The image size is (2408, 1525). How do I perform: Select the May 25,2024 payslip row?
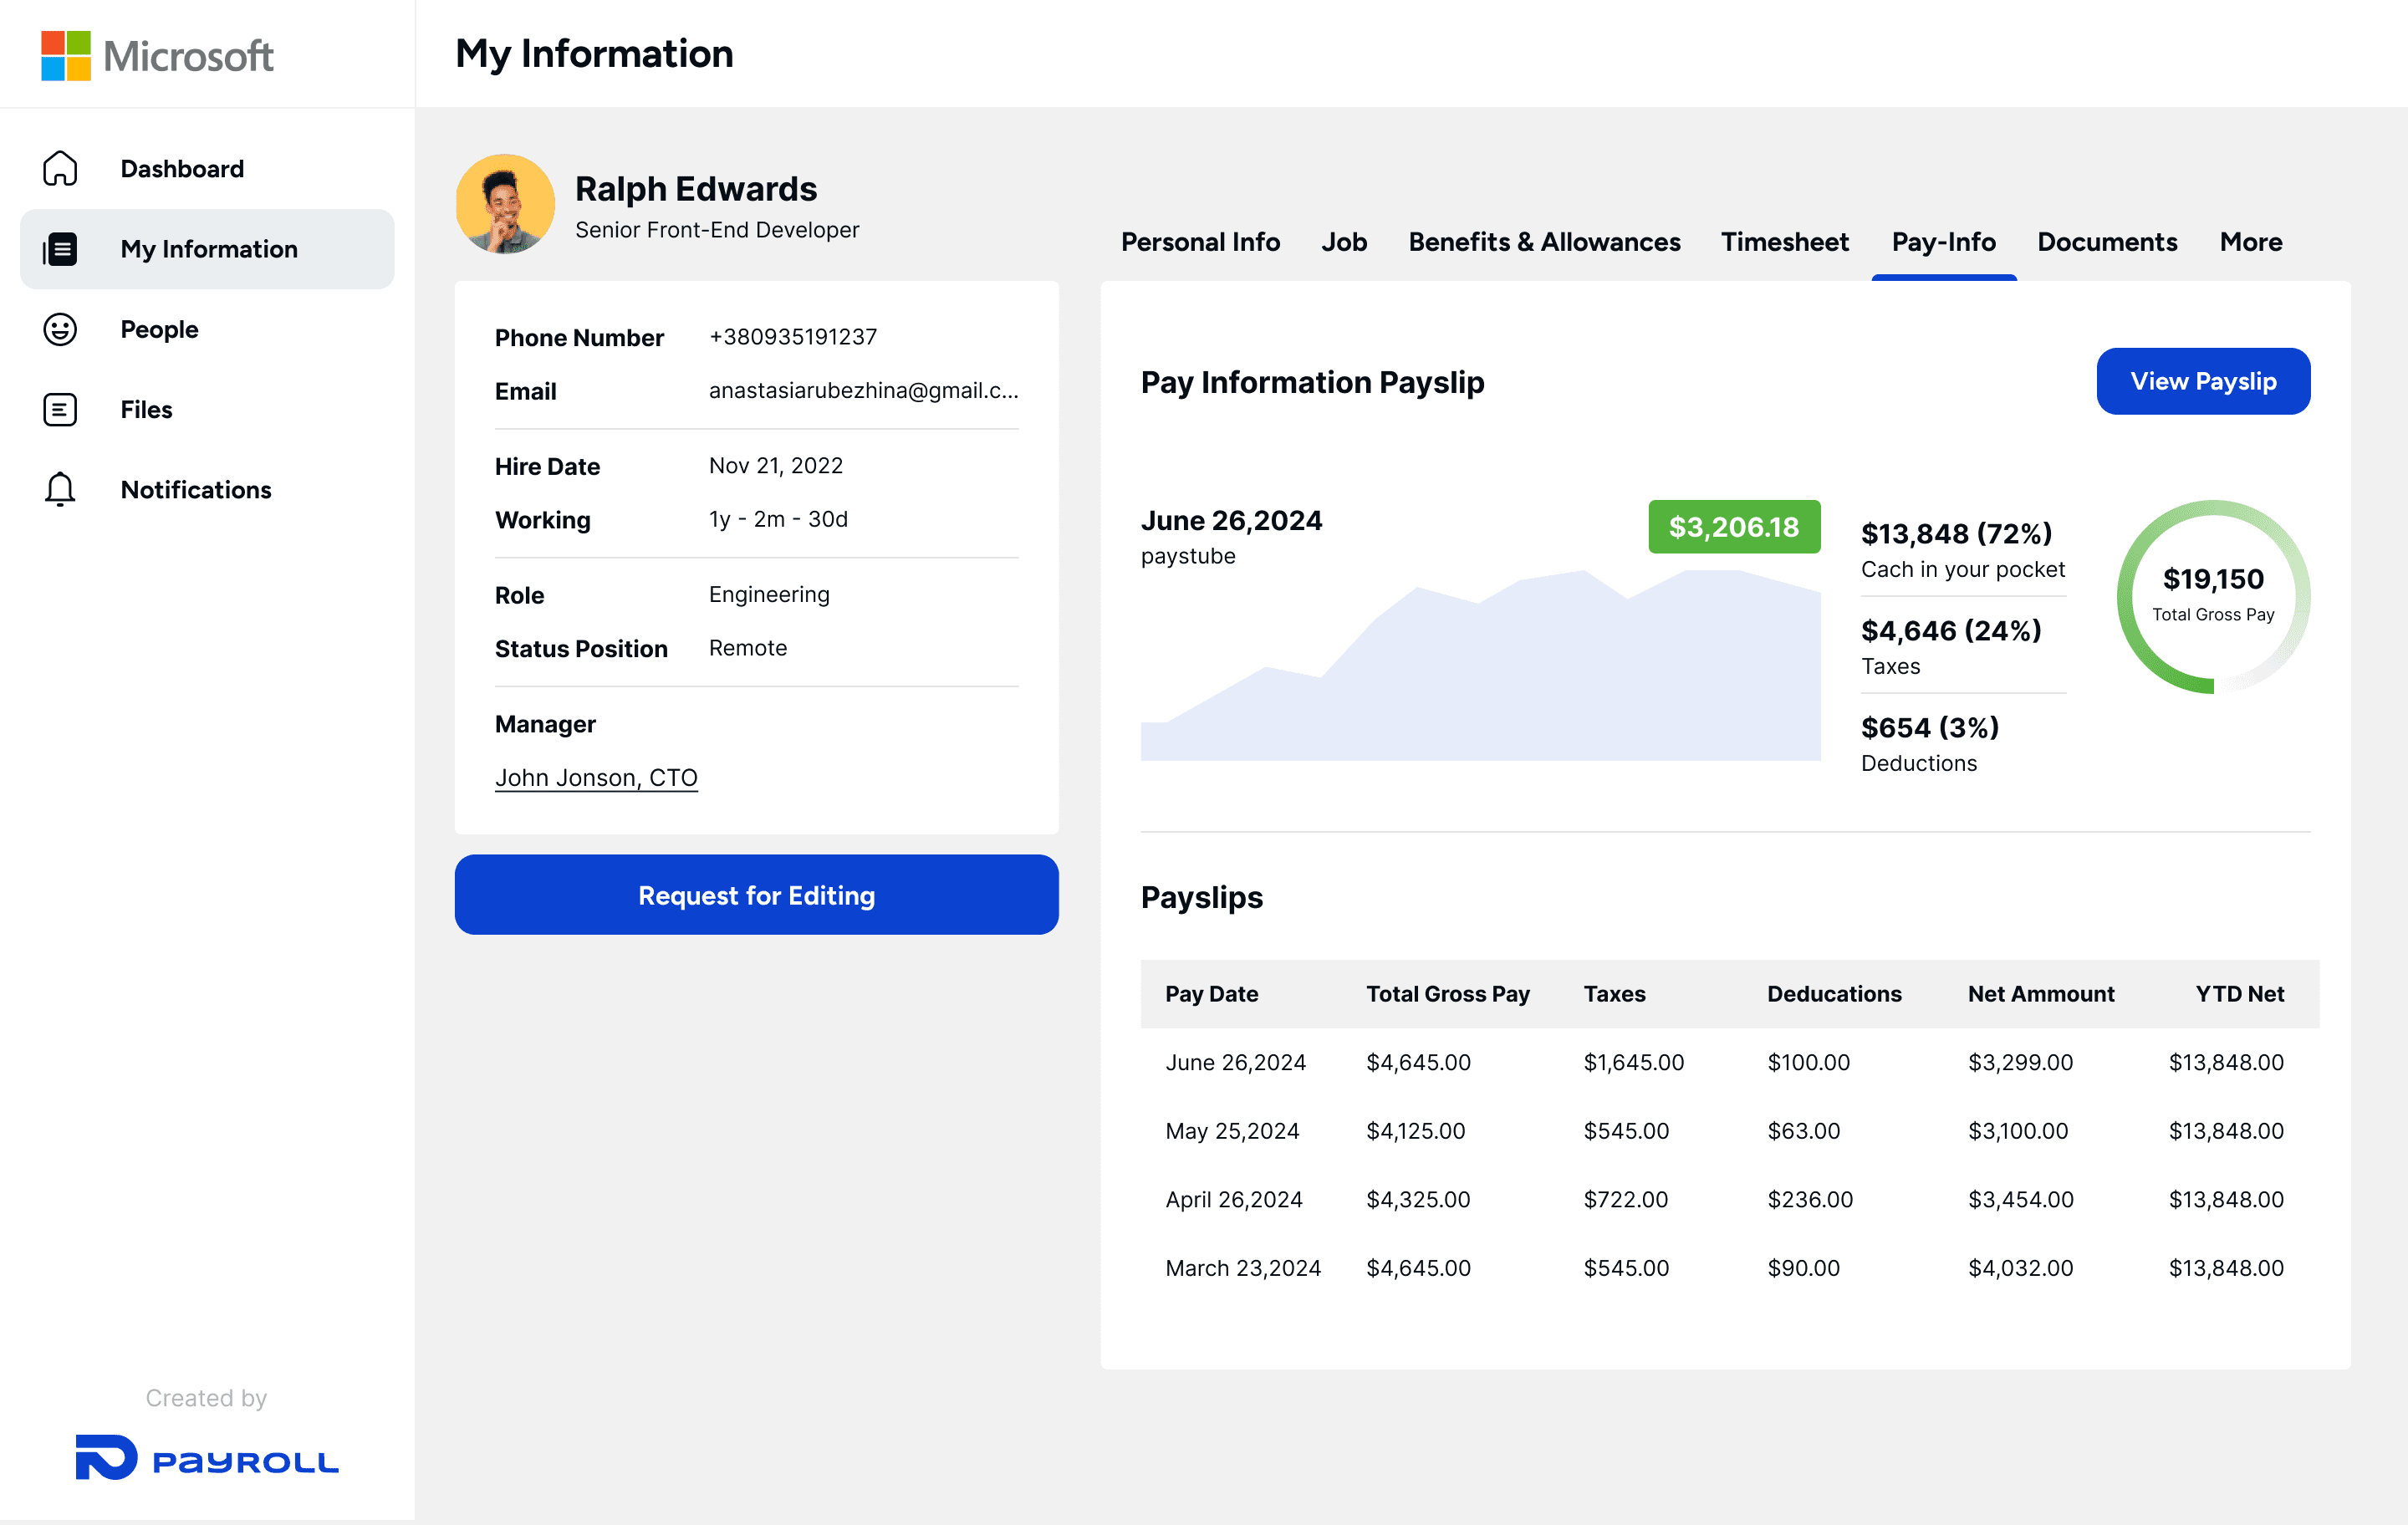1724,1131
